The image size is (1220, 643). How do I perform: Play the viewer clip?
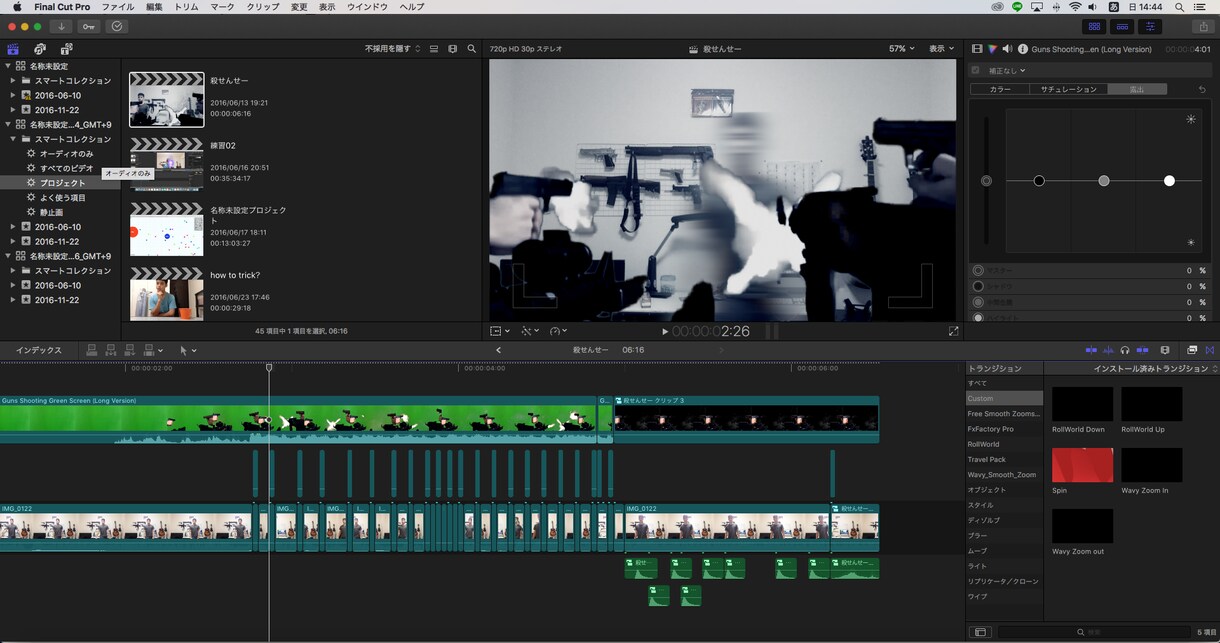665,331
